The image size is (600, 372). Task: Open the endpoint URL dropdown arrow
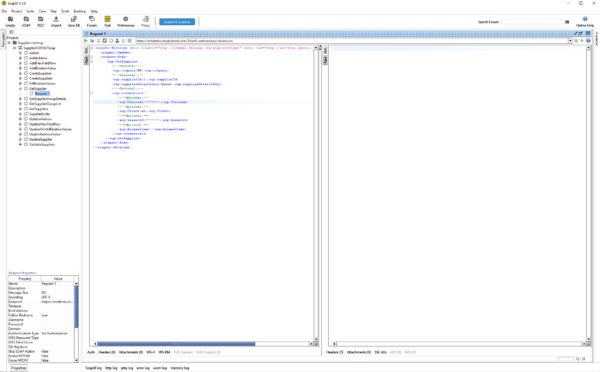[x=570, y=41]
